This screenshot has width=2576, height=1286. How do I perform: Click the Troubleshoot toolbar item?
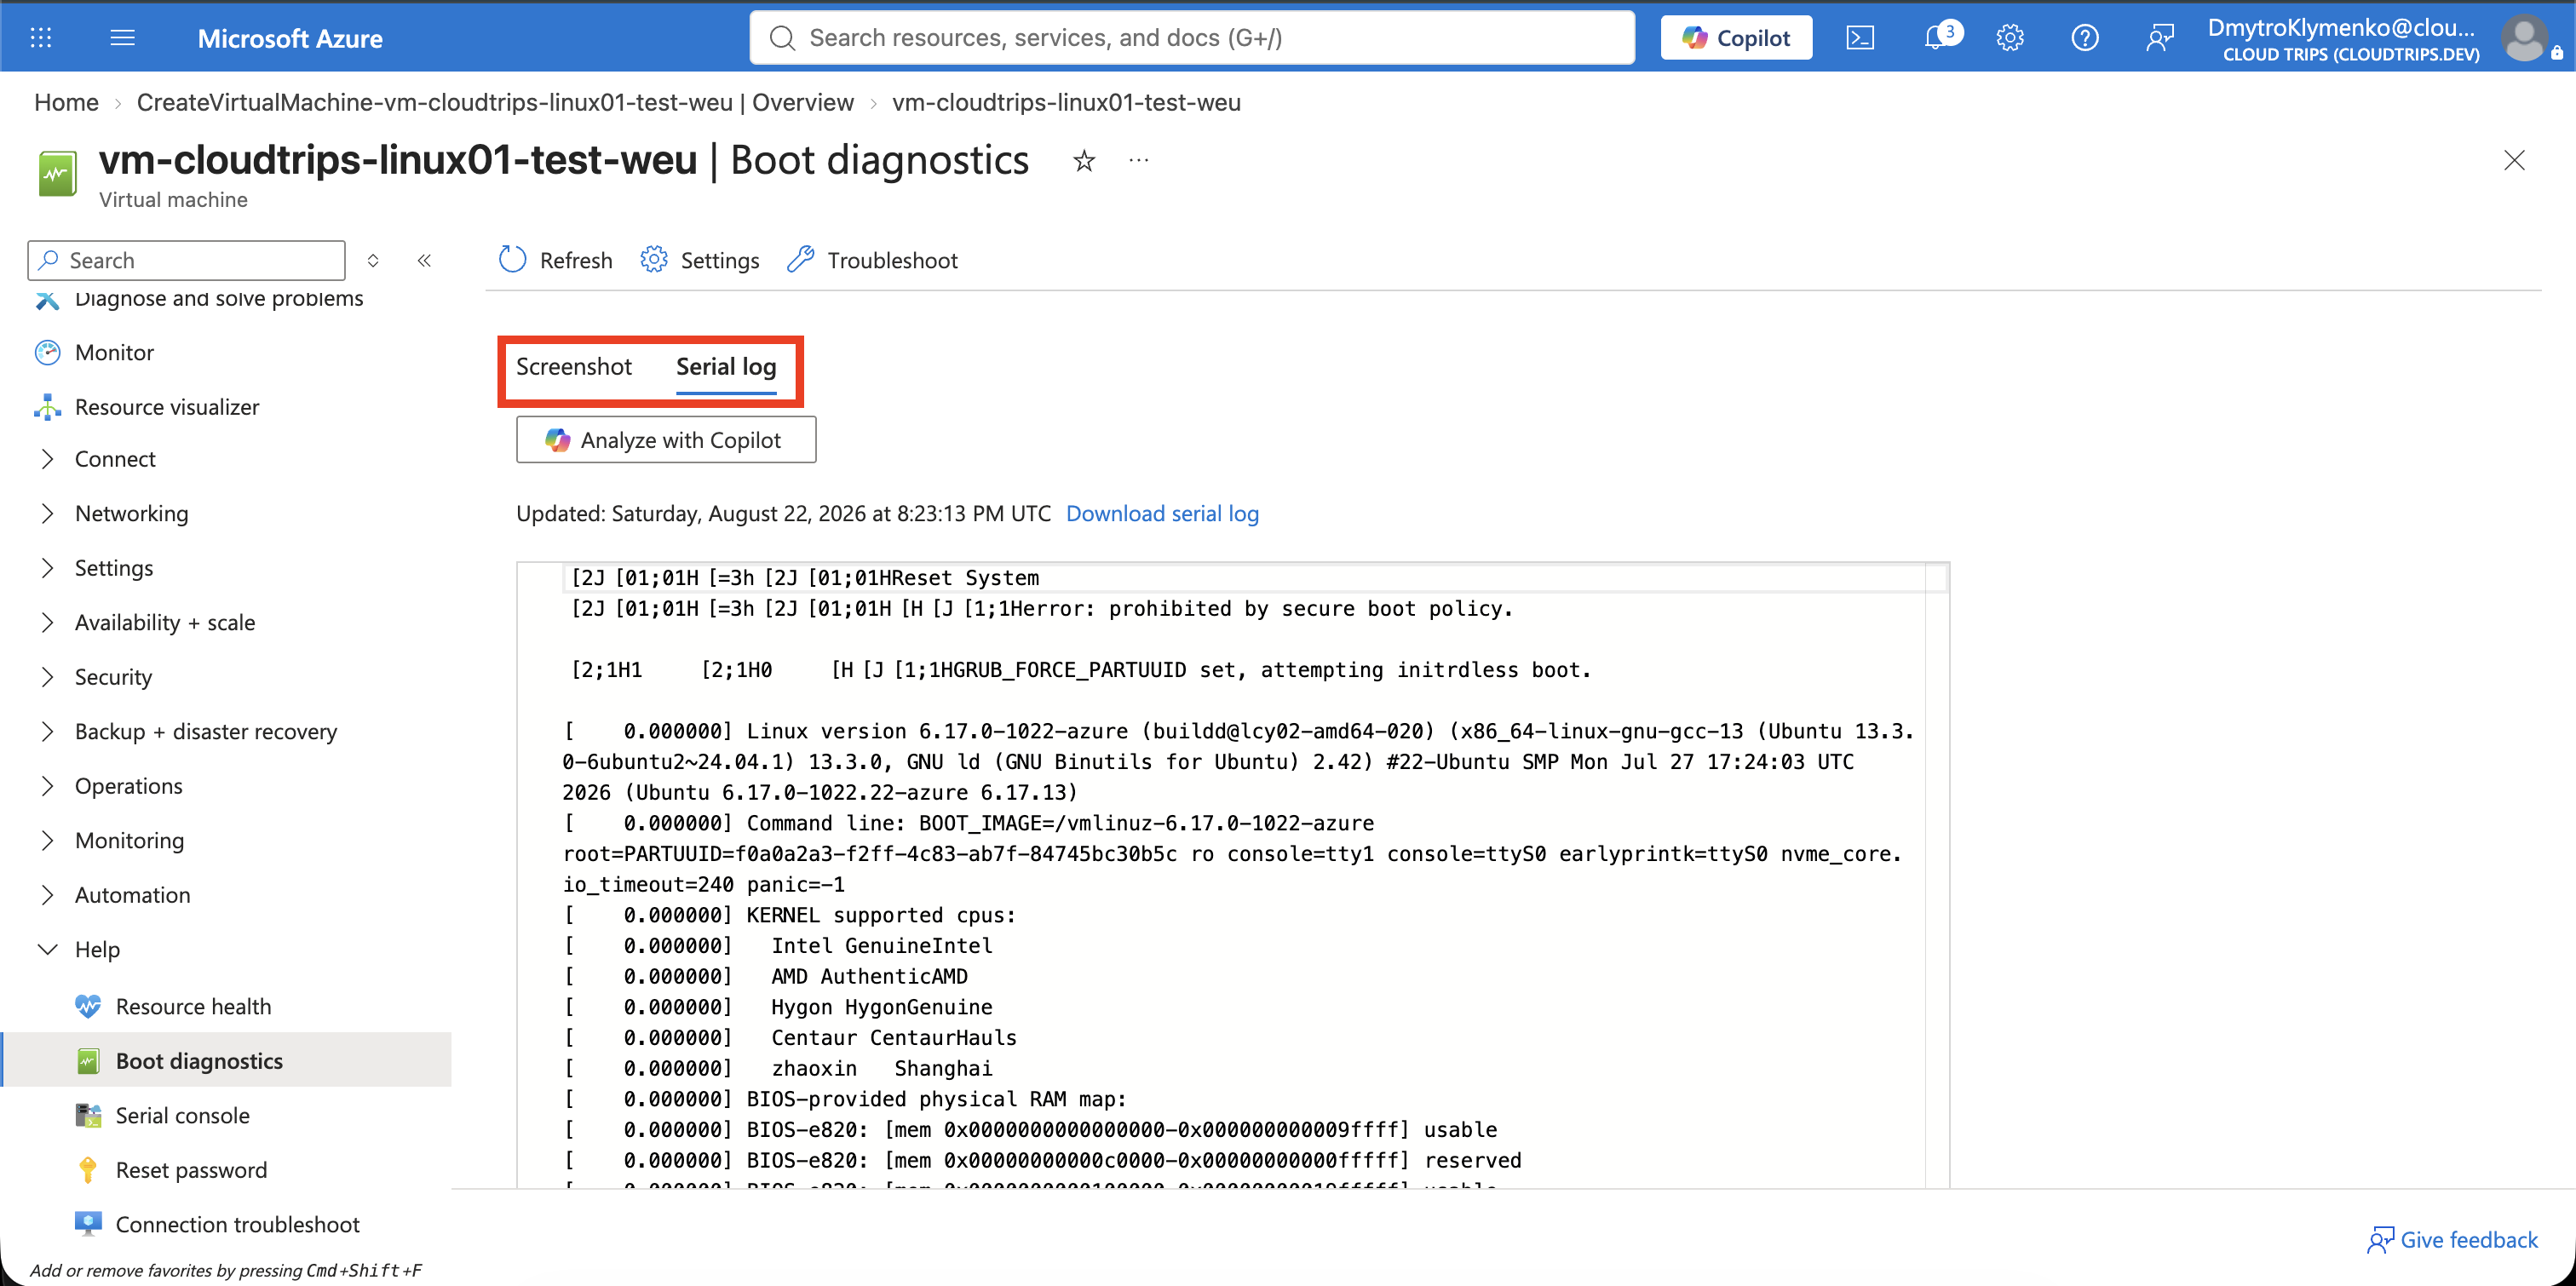(x=872, y=260)
